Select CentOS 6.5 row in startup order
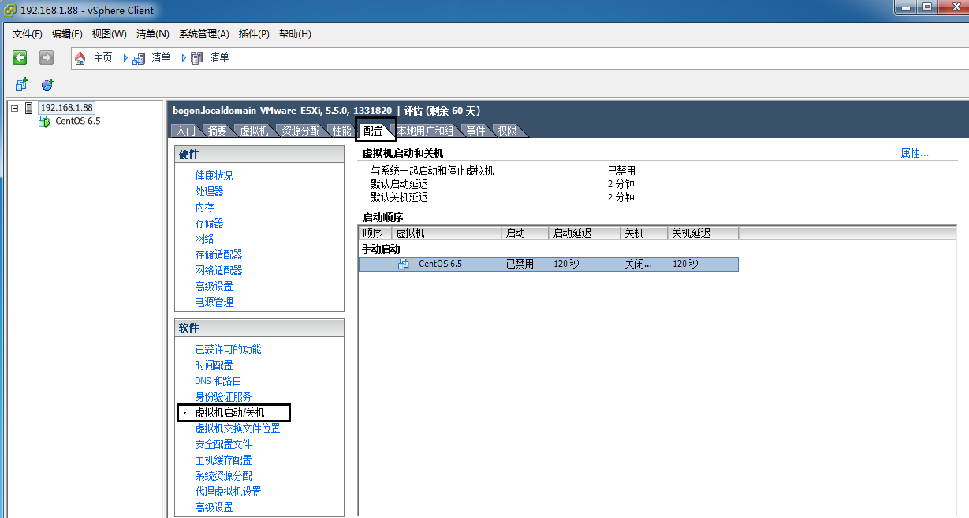969x518 pixels. click(549, 264)
